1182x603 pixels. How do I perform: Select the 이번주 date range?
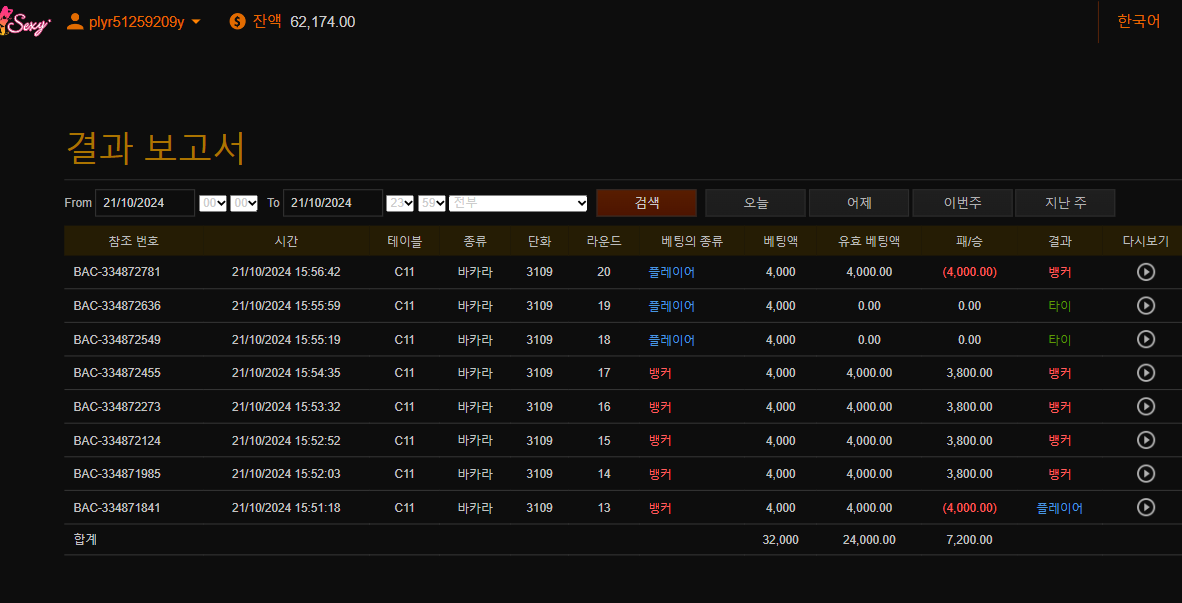coord(962,203)
